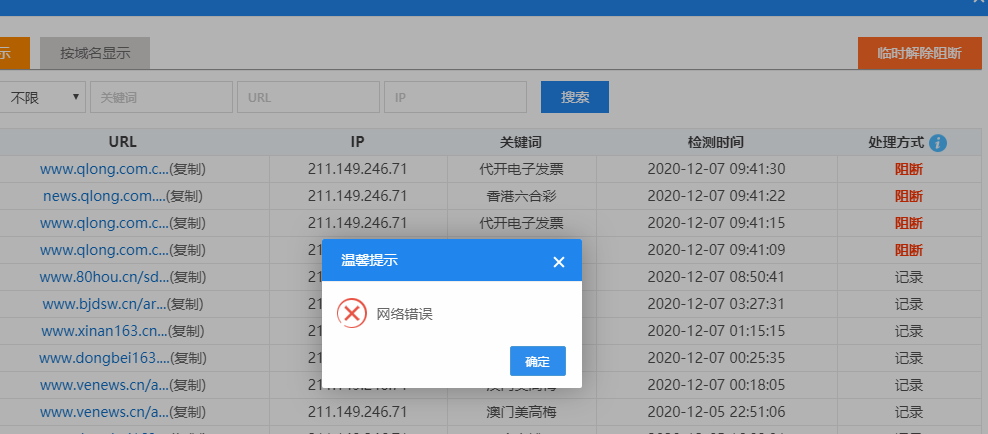
Task: Click the 阻断 status in first row
Action: (x=908, y=169)
